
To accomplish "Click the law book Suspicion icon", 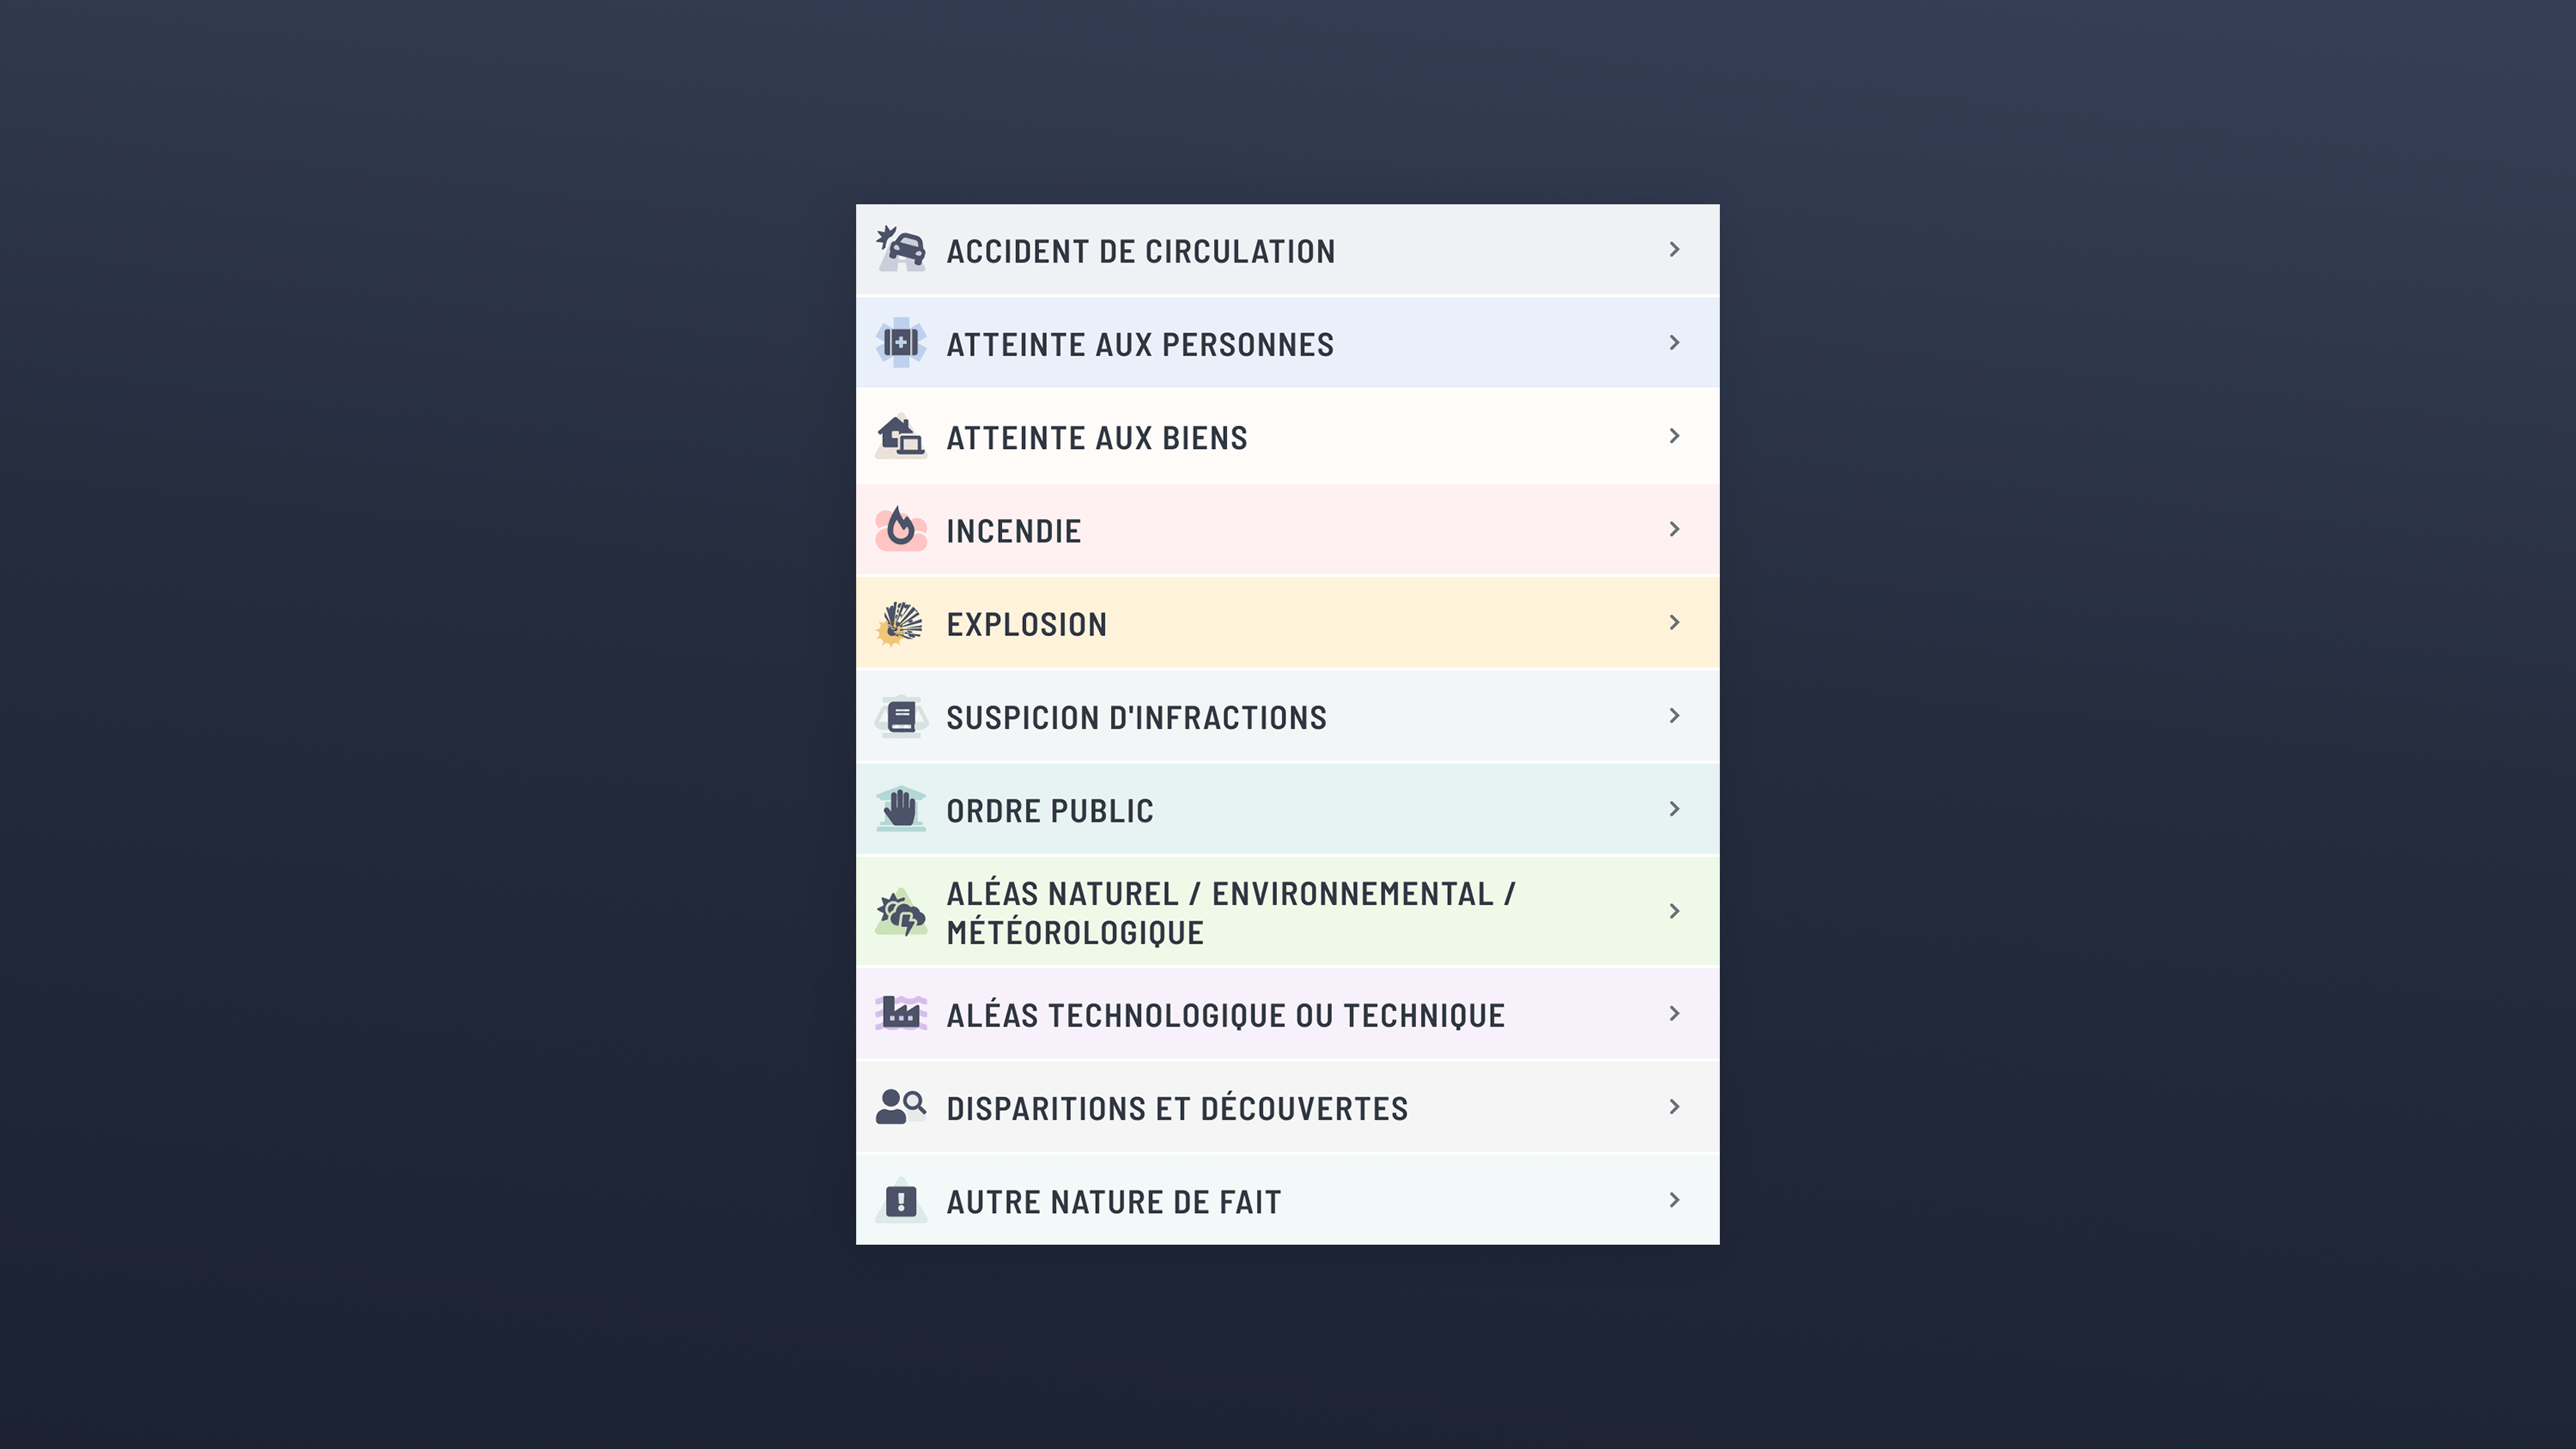I will [x=901, y=717].
